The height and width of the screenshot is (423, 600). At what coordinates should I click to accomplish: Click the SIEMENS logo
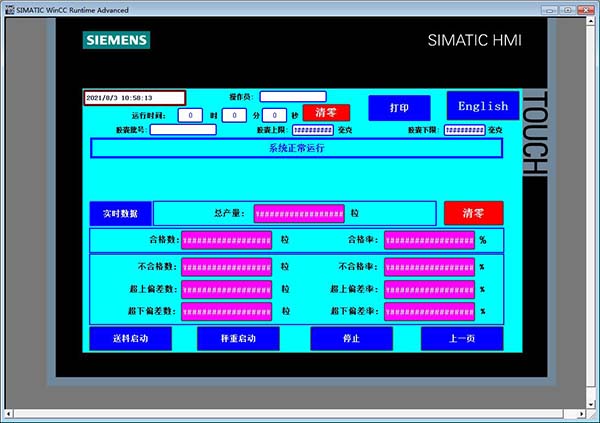[116, 40]
